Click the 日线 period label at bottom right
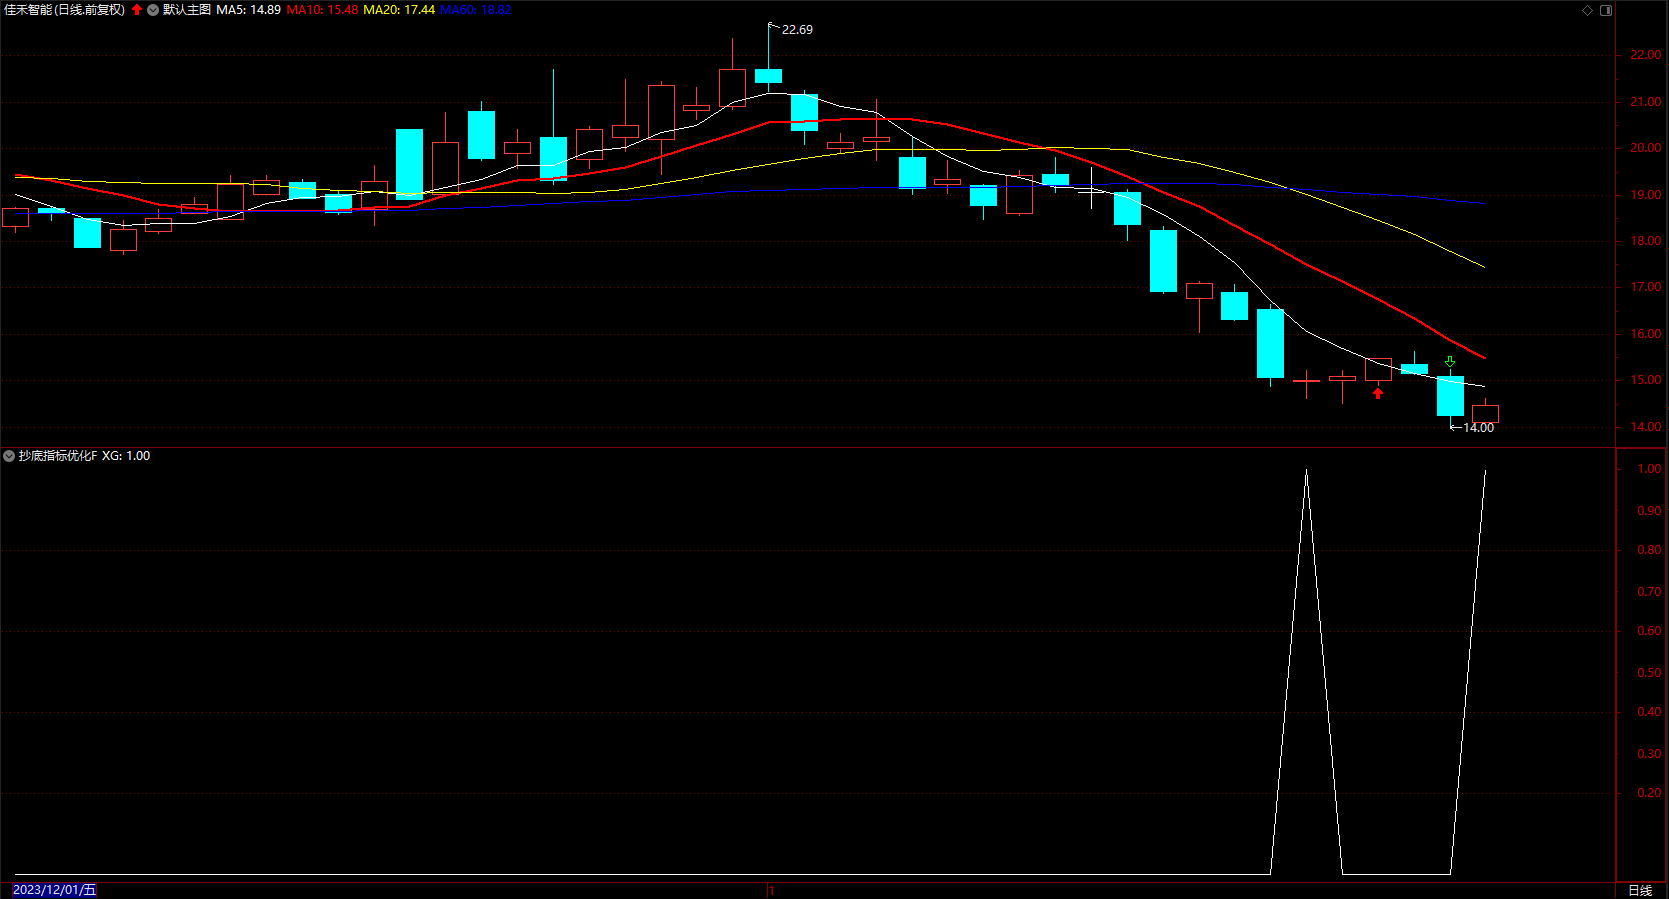The image size is (1669, 899). pyautogui.click(x=1640, y=890)
